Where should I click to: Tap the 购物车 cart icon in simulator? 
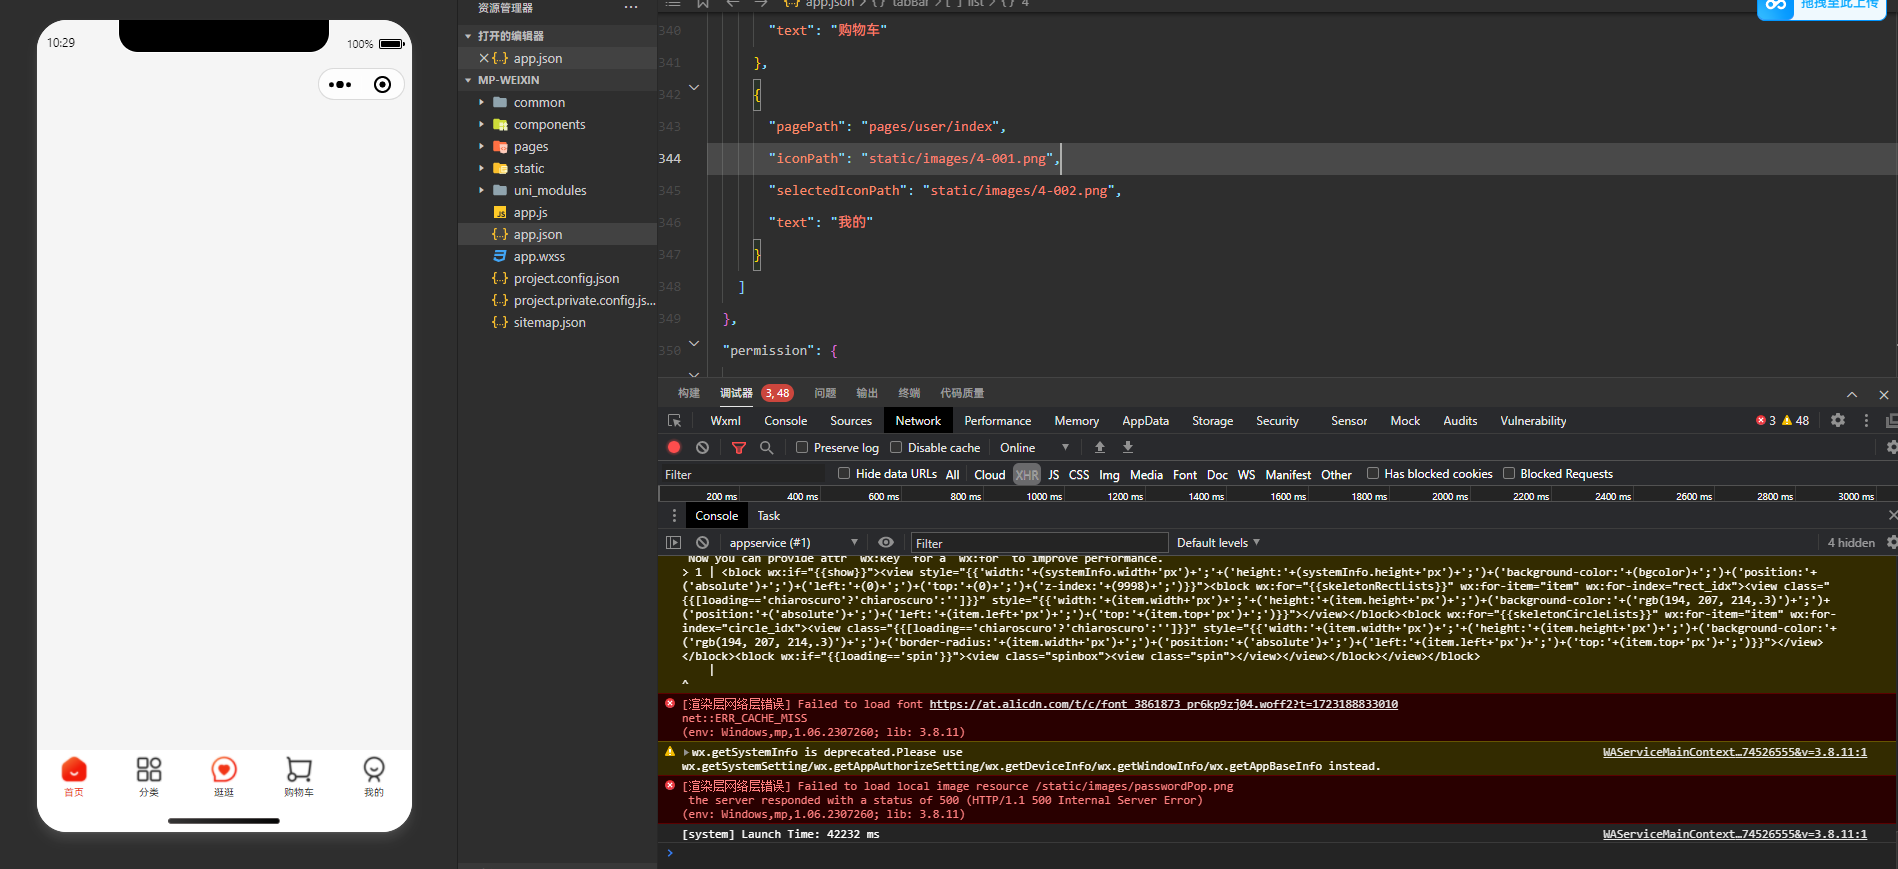299,769
